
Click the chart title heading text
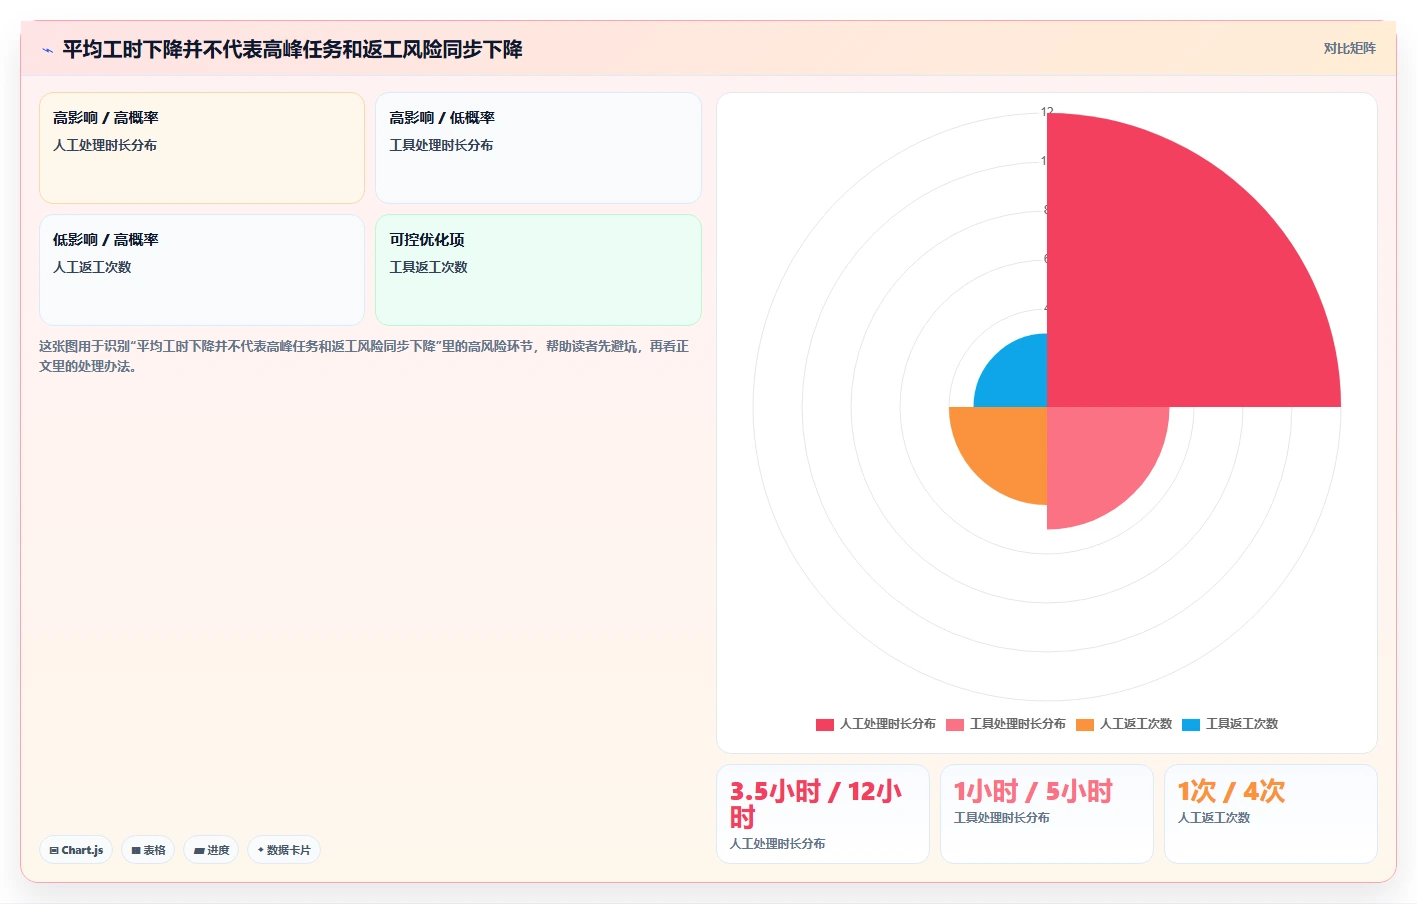pyautogui.click(x=292, y=49)
